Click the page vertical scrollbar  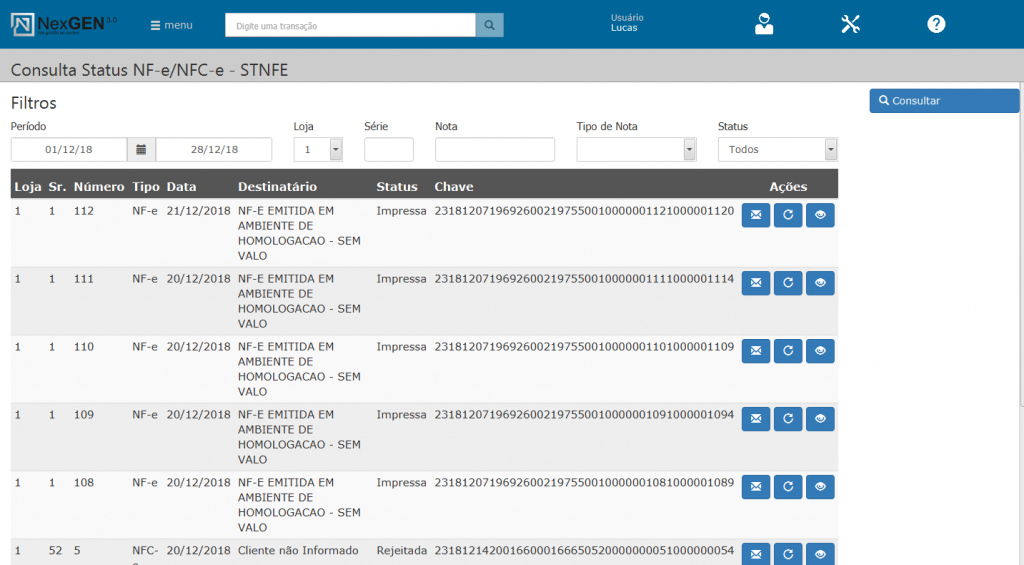click(1020, 300)
